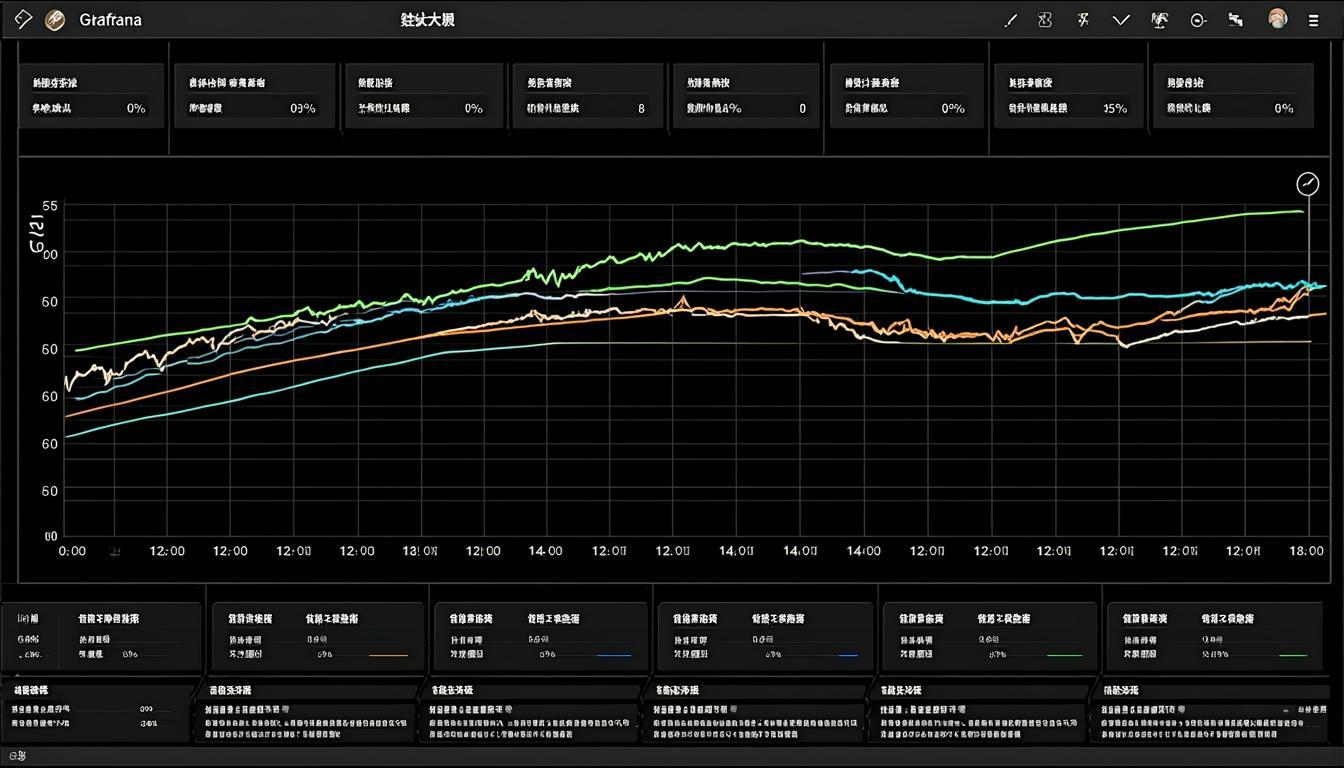
Task: Open the chart panel icon in the header
Action: (1160, 20)
